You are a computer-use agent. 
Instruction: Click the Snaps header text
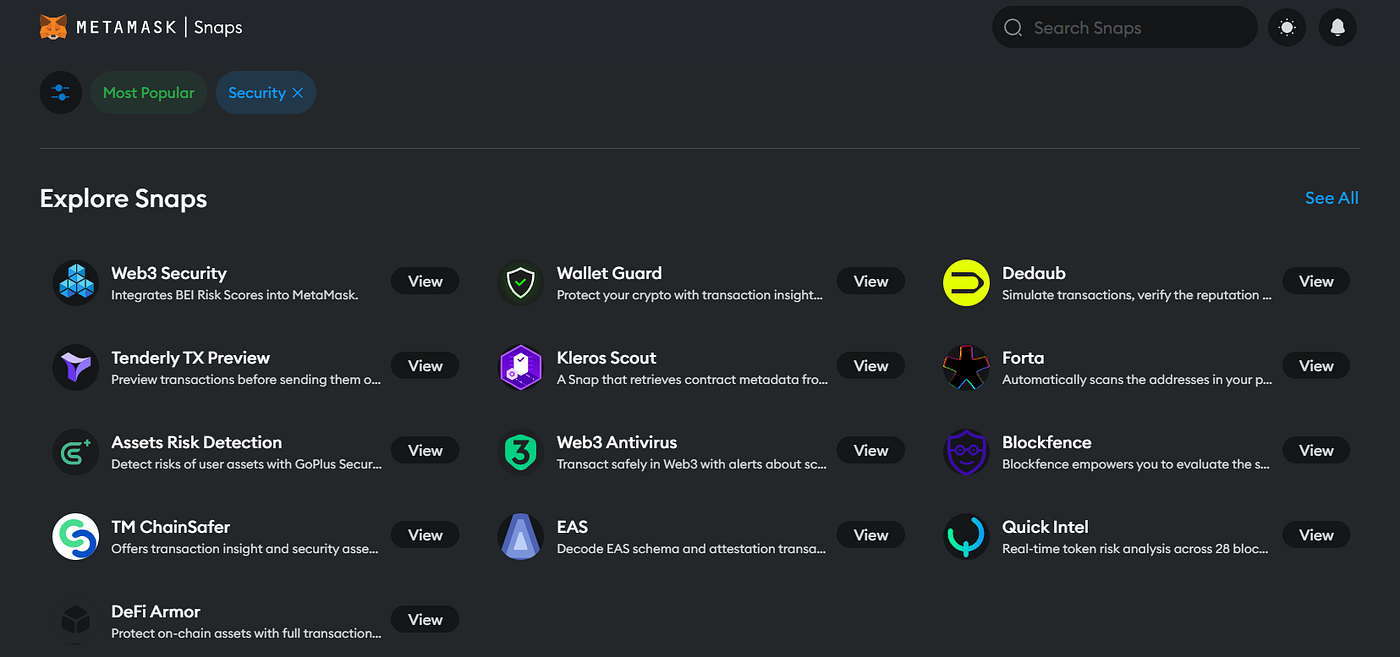click(218, 27)
